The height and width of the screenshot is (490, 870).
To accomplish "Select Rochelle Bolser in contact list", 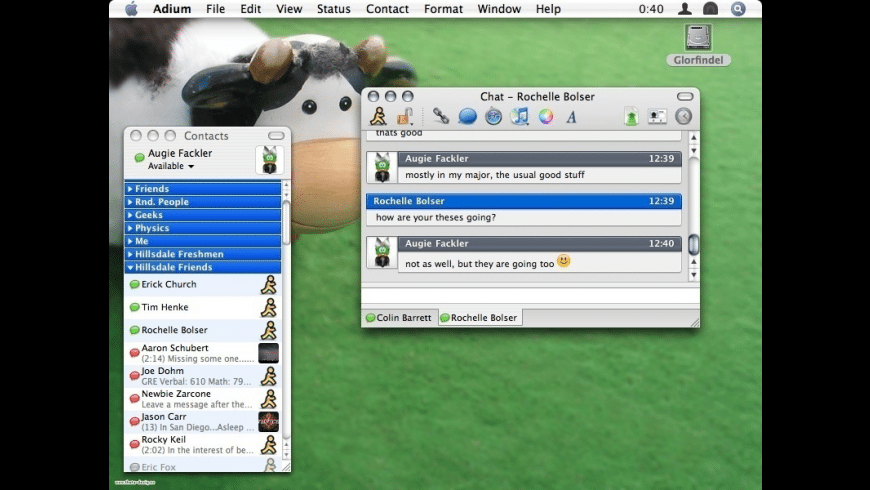I will (x=203, y=330).
